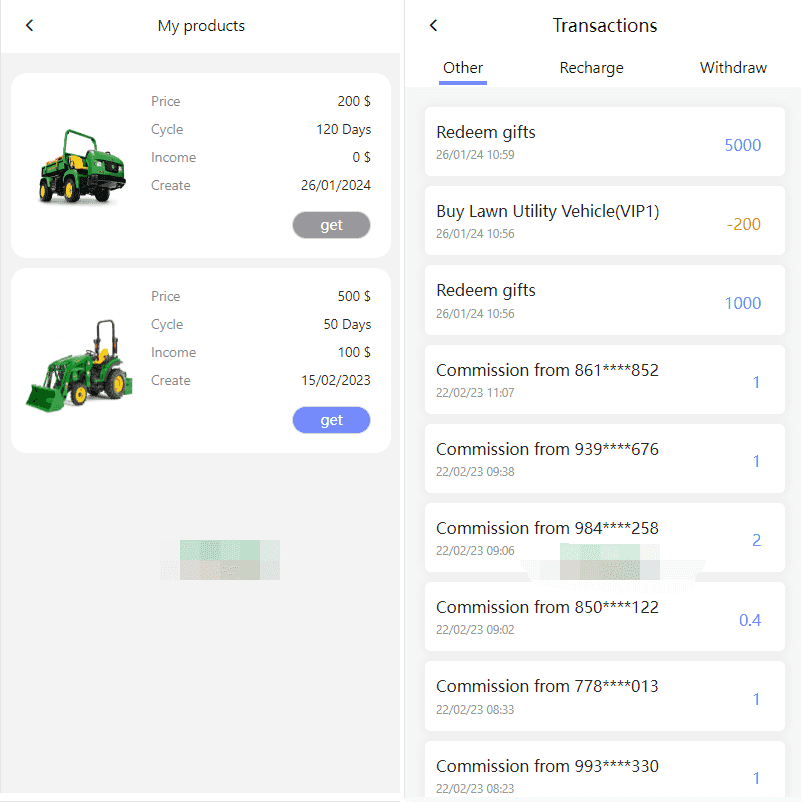The width and height of the screenshot is (810, 802).
Task: Click the 200 $ price value
Action: pyautogui.click(x=354, y=101)
